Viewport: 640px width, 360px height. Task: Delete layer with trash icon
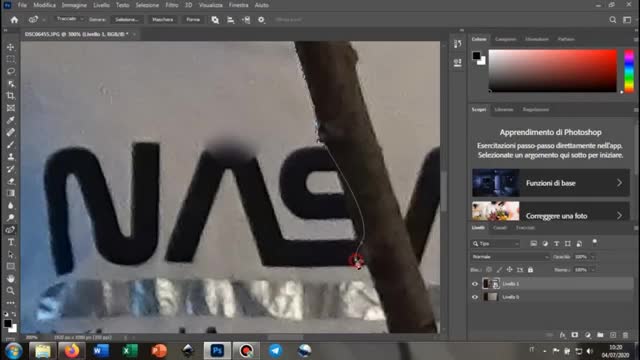click(x=625, y=335)
